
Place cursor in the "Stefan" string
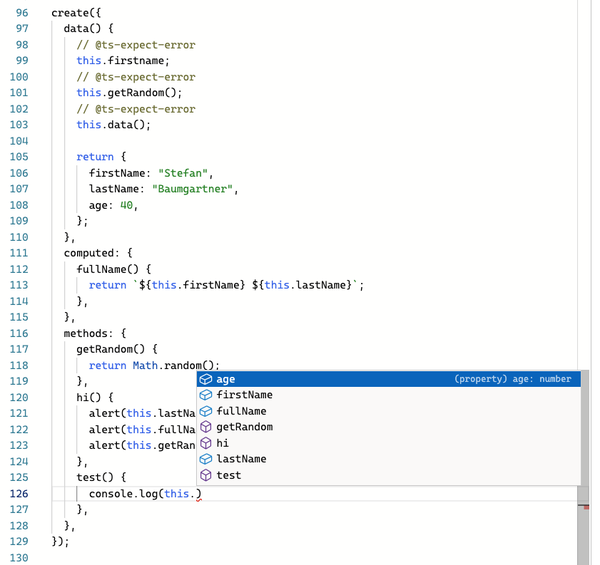tap(186, 173)
